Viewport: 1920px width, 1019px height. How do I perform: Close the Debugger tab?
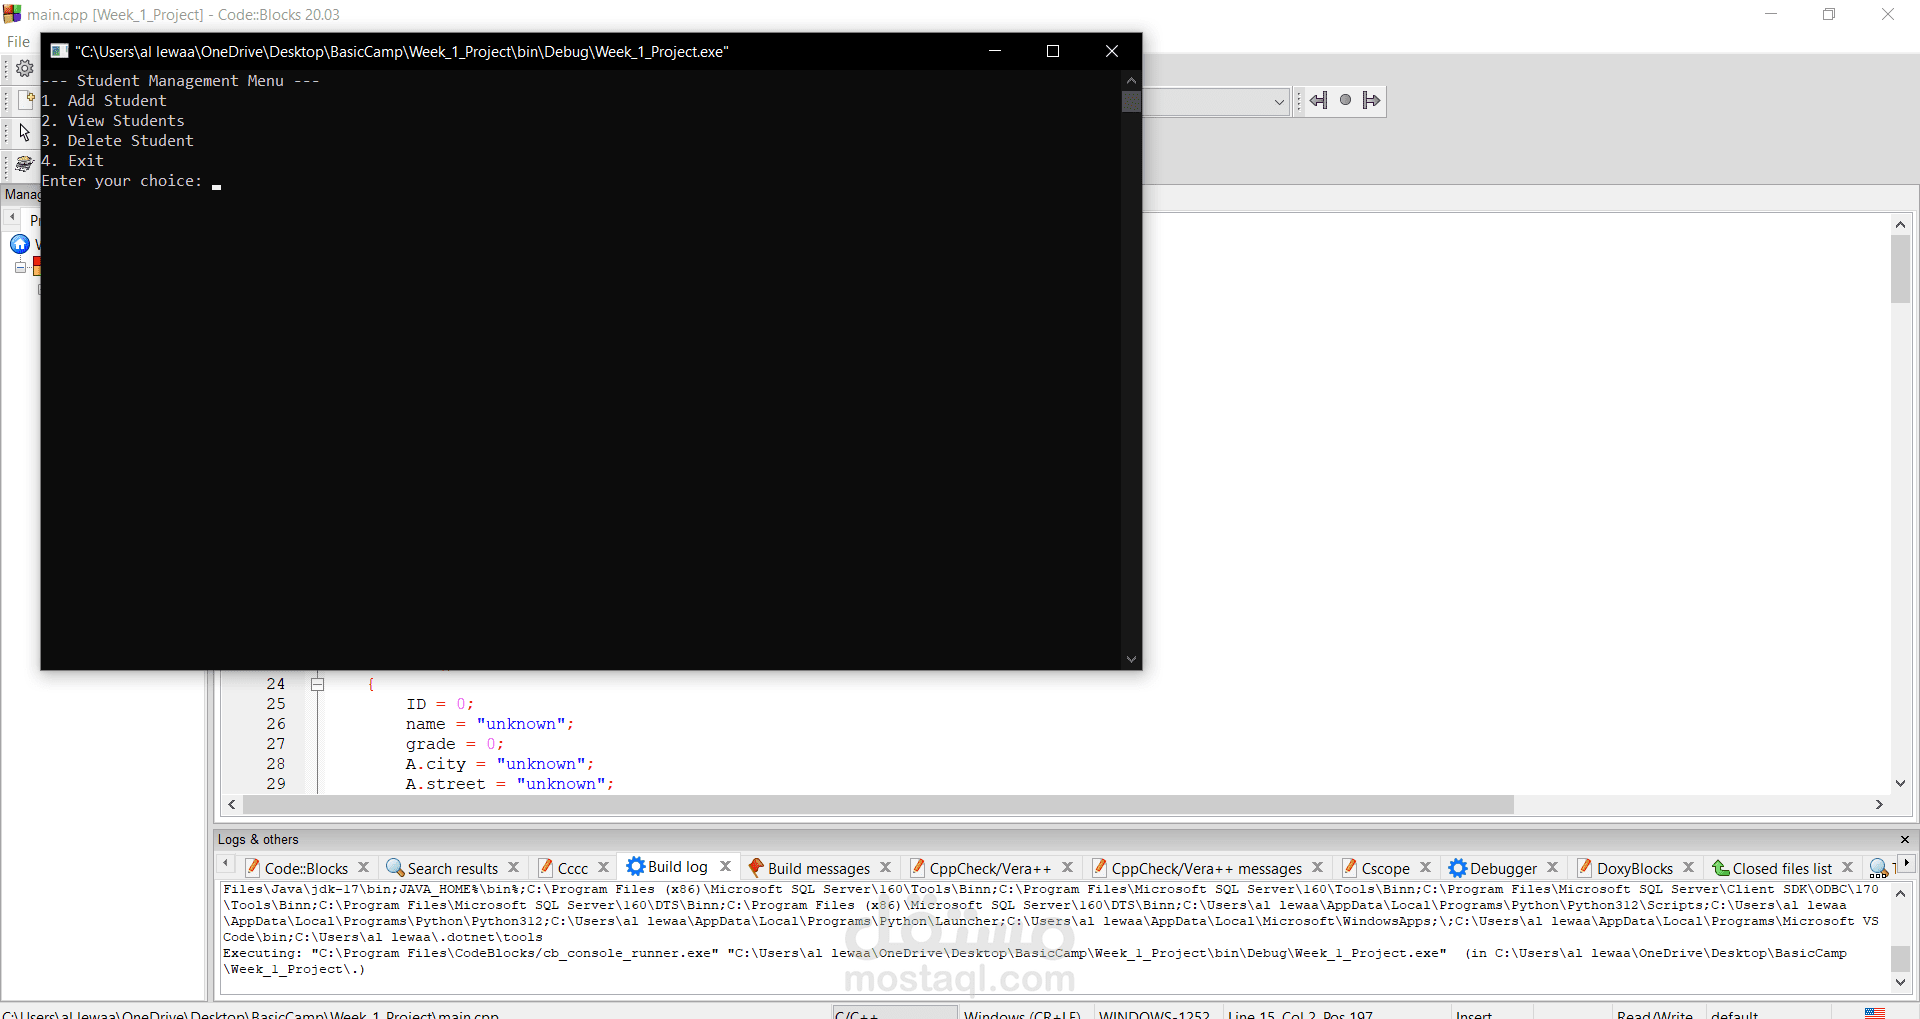[1553, 868]
